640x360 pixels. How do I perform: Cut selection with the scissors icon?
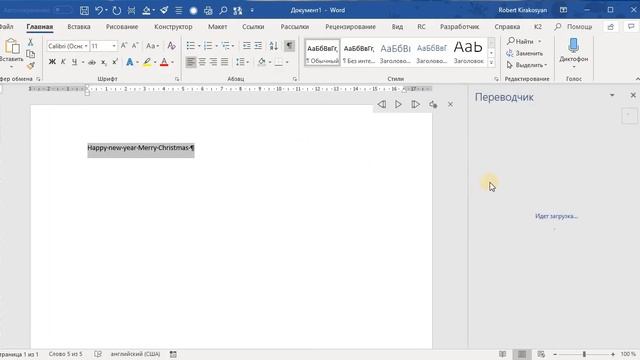(30, 42)
